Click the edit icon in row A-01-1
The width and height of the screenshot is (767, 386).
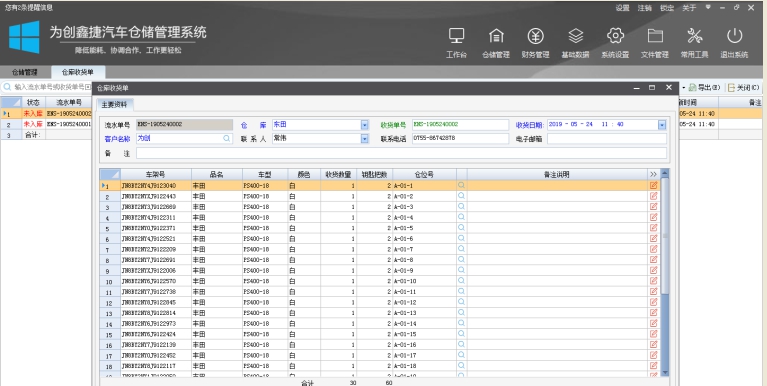coord(654,185)
